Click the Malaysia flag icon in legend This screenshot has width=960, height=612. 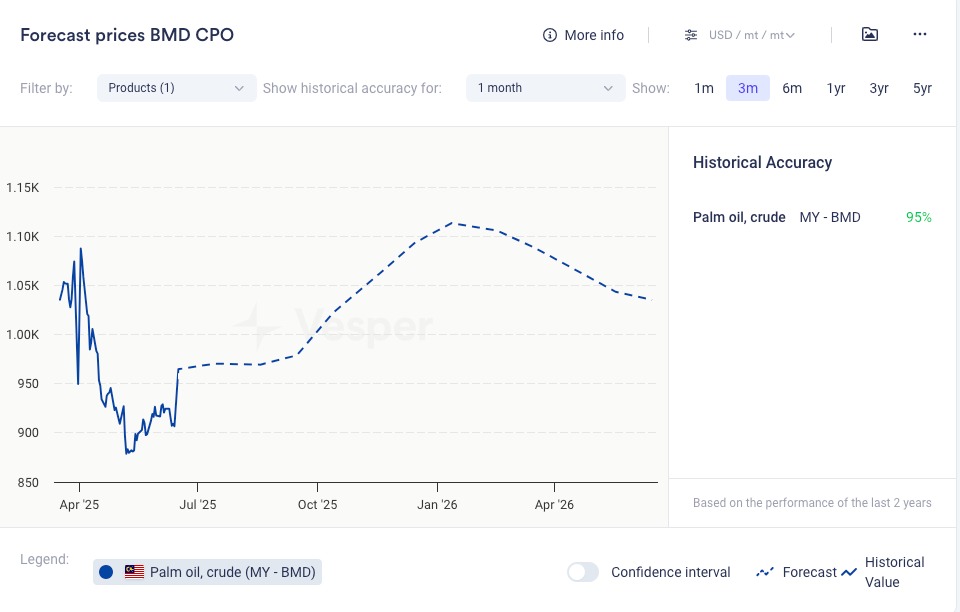(135, 572)
